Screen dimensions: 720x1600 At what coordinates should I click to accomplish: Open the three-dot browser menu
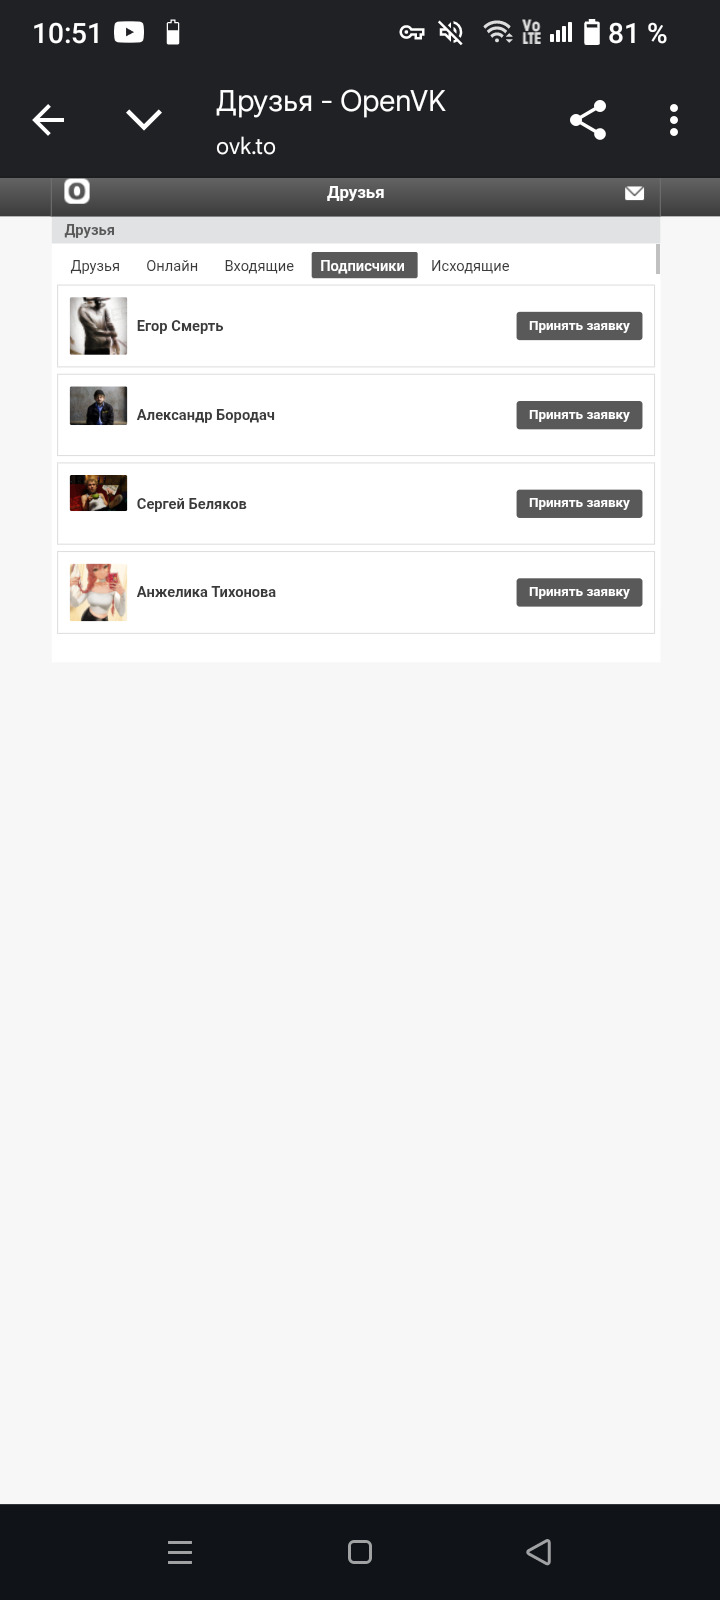point(674,120)
